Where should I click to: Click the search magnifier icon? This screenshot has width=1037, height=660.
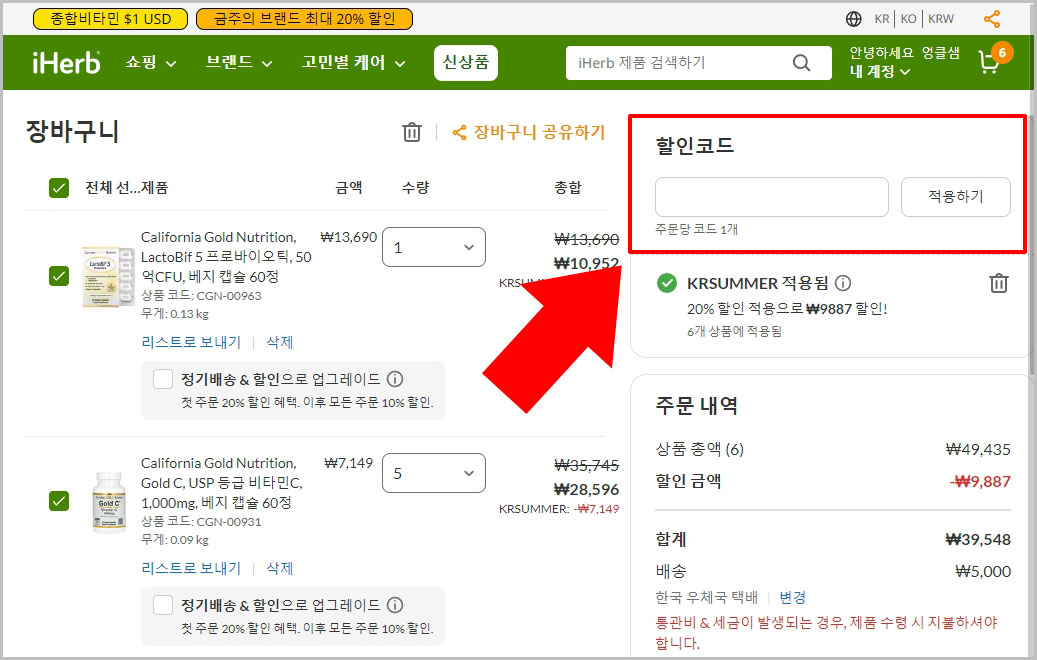(x=801, y=62)
